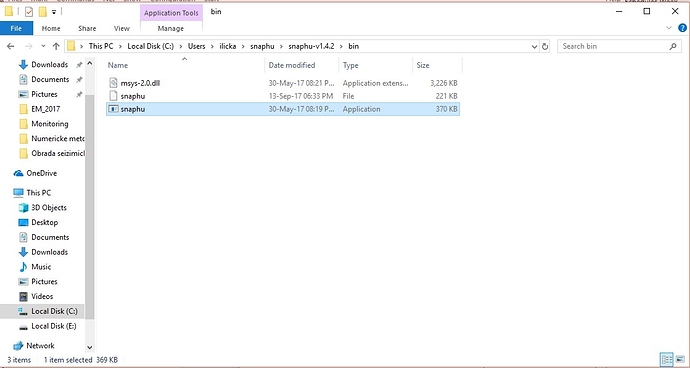Open pinned Downloads in Quick access
The image size is (690, 368).
point(49,65)
